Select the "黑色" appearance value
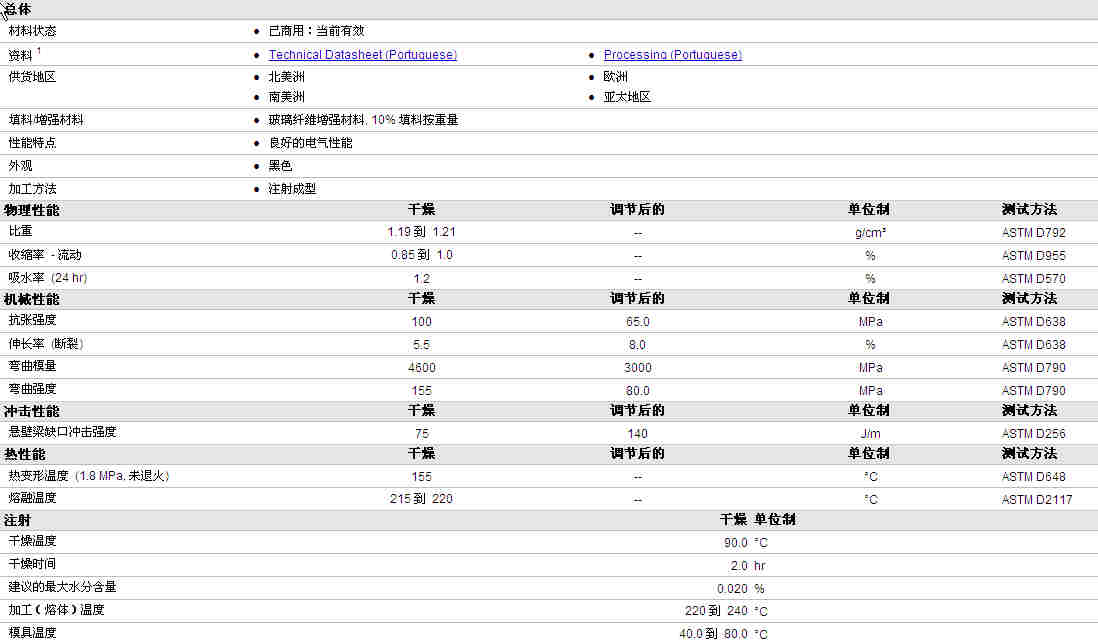Viewport: 1098px width, 644px height. coord(280,166)
